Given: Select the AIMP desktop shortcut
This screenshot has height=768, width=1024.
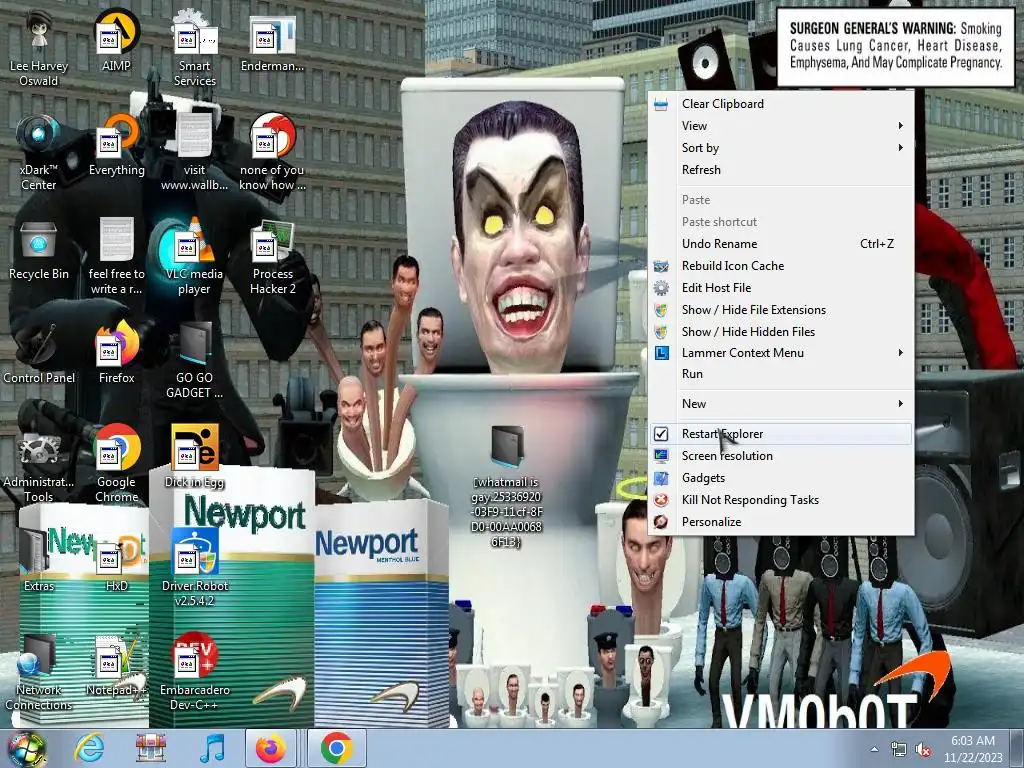Looking at the screenshot, I should 116,40.
